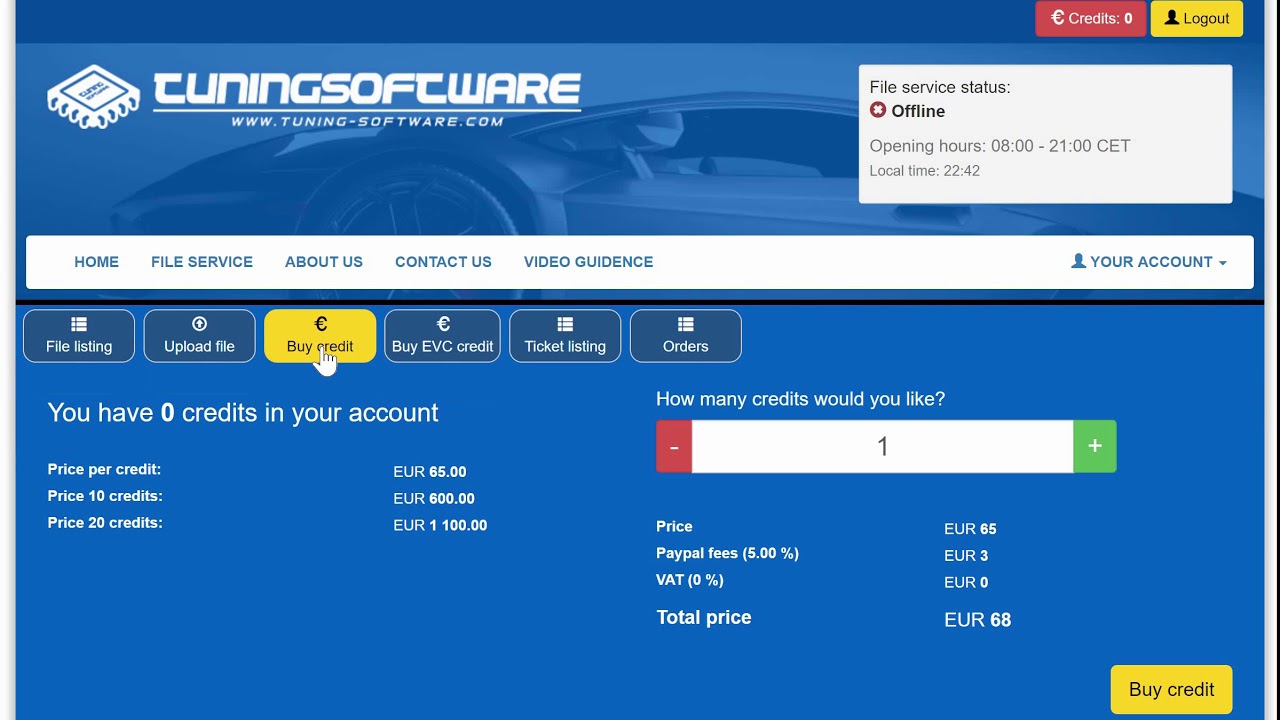
Task: Click the 'Price 10 credits:' label
Action: (x=105, y=496)
